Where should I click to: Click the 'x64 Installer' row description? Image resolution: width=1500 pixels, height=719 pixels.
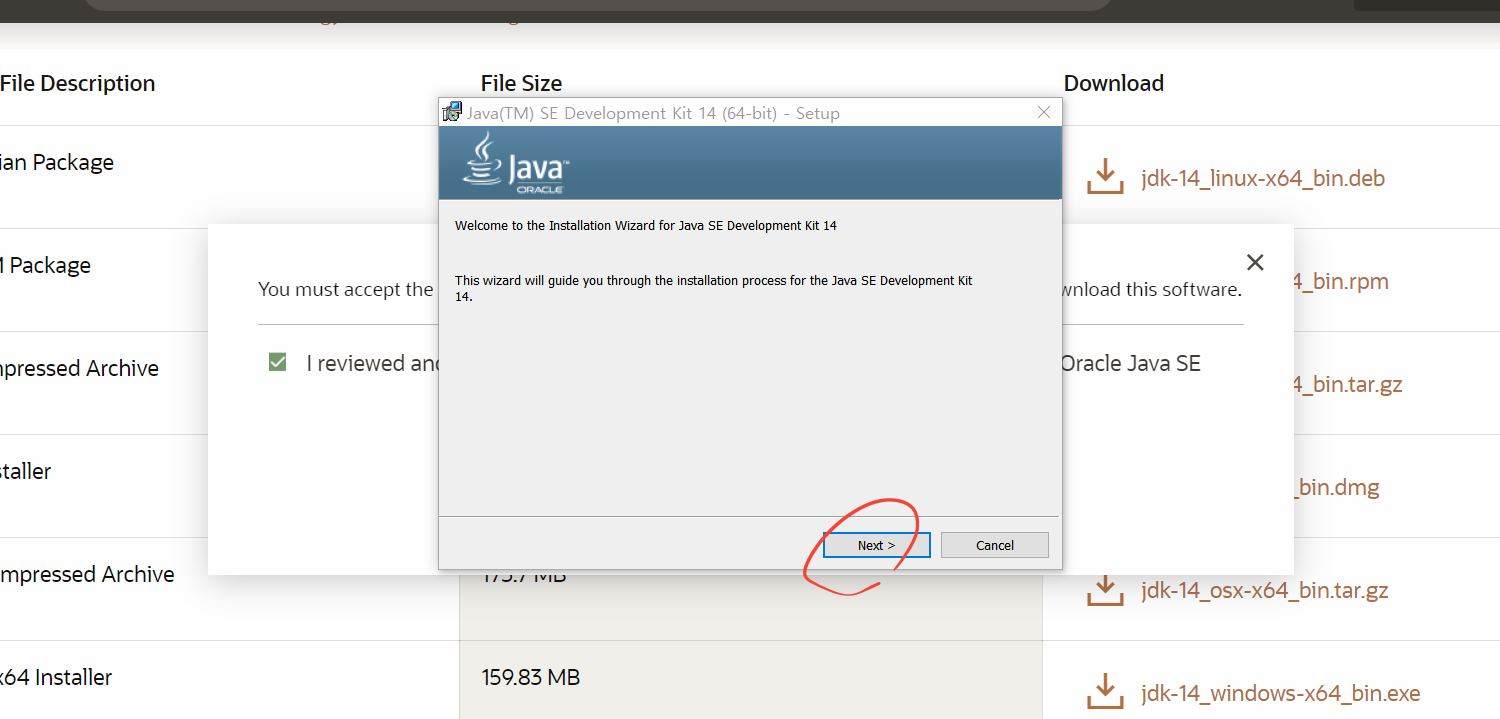click(x=56, y=677)
